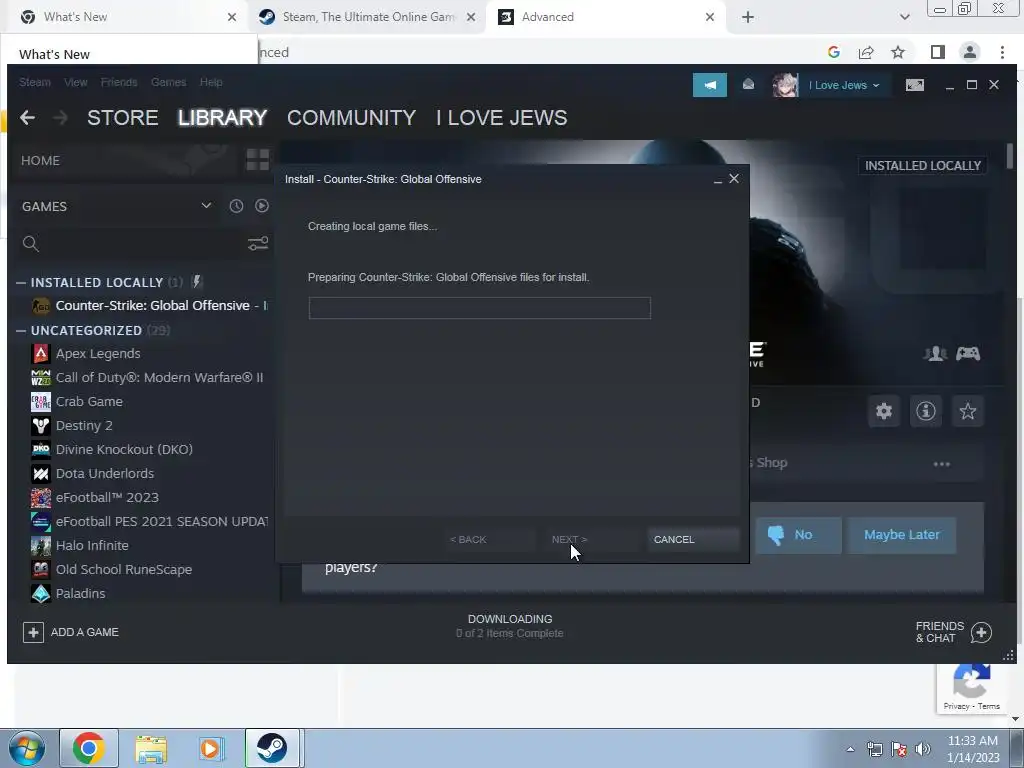Click the profile avatar picture
Screen dimensions: 1024x768
[785, 85]
